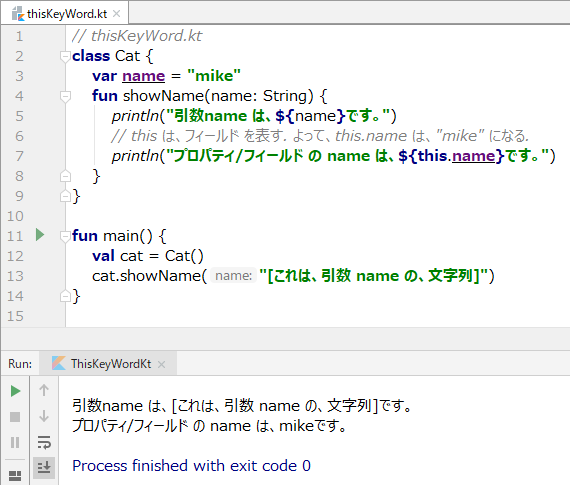
Task: Stop the running process via the square button
Action: (x=15, y=417)
